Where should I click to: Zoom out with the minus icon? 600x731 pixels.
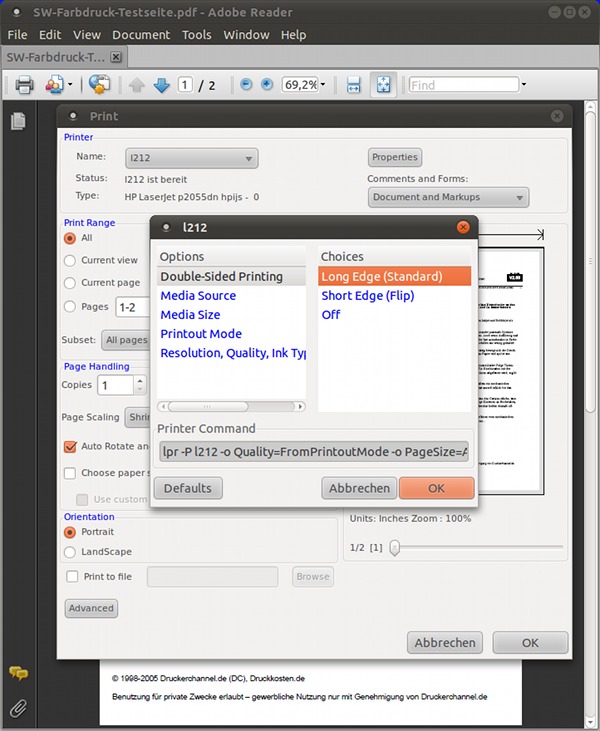(246, 84)
